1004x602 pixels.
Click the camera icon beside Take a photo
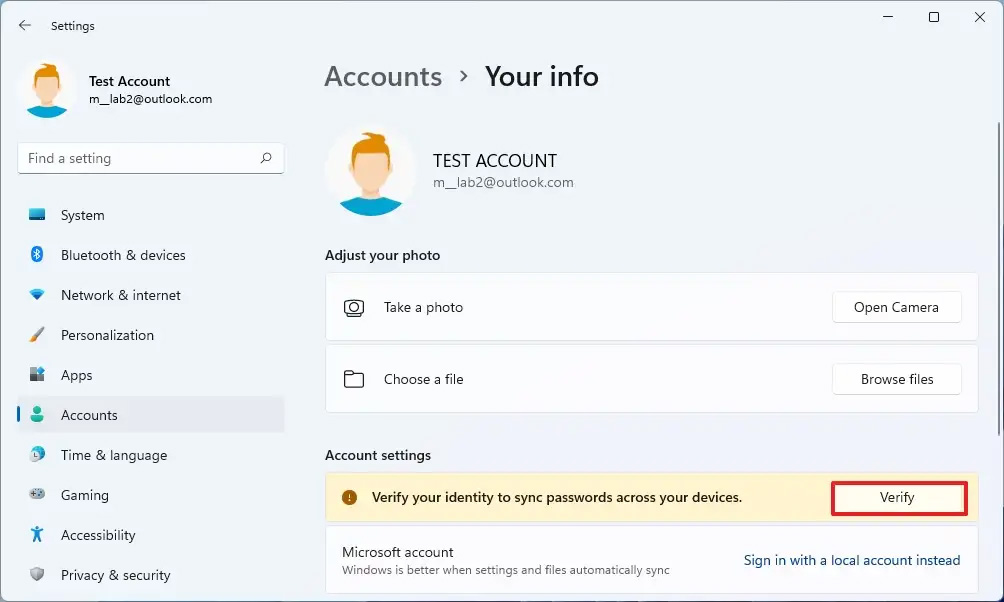click(354, 307)
